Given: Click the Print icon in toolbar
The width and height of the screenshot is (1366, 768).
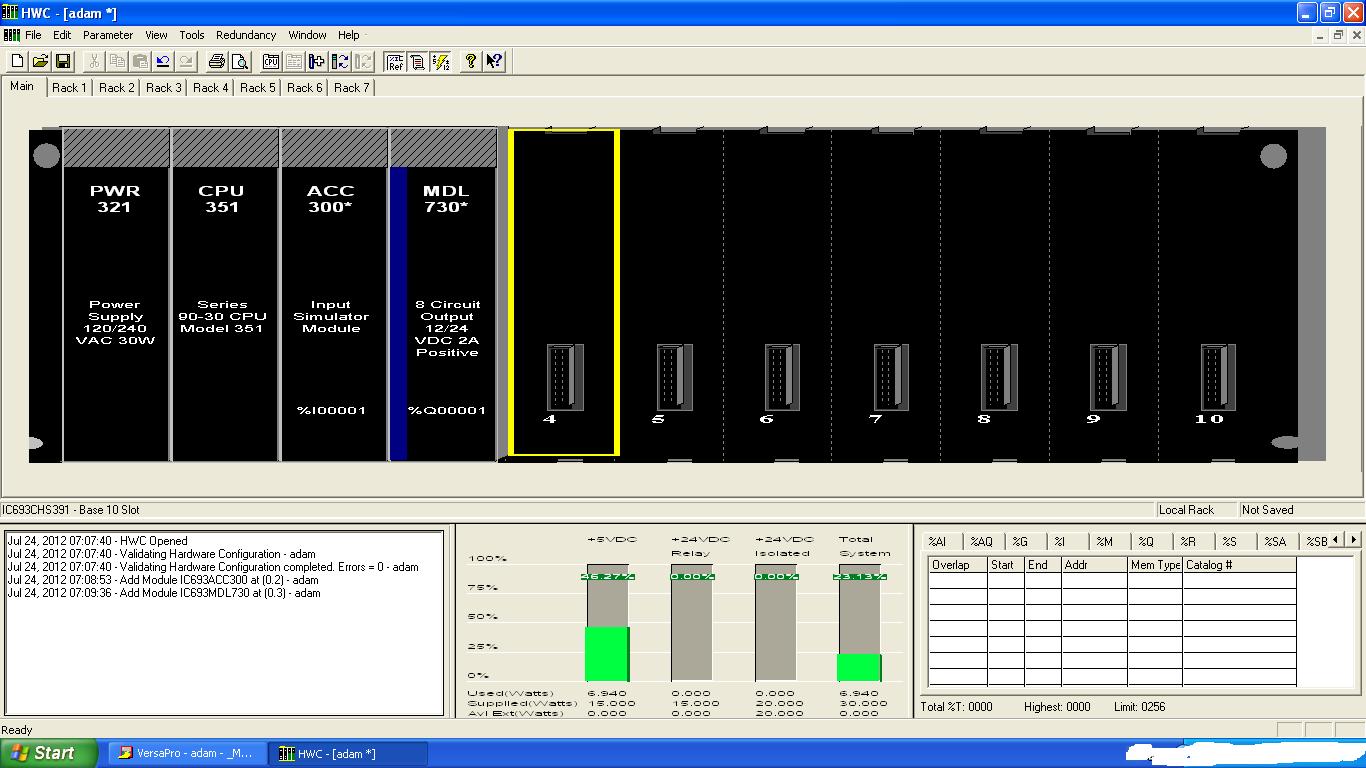Looking at the screenshot, I should 217,62.
